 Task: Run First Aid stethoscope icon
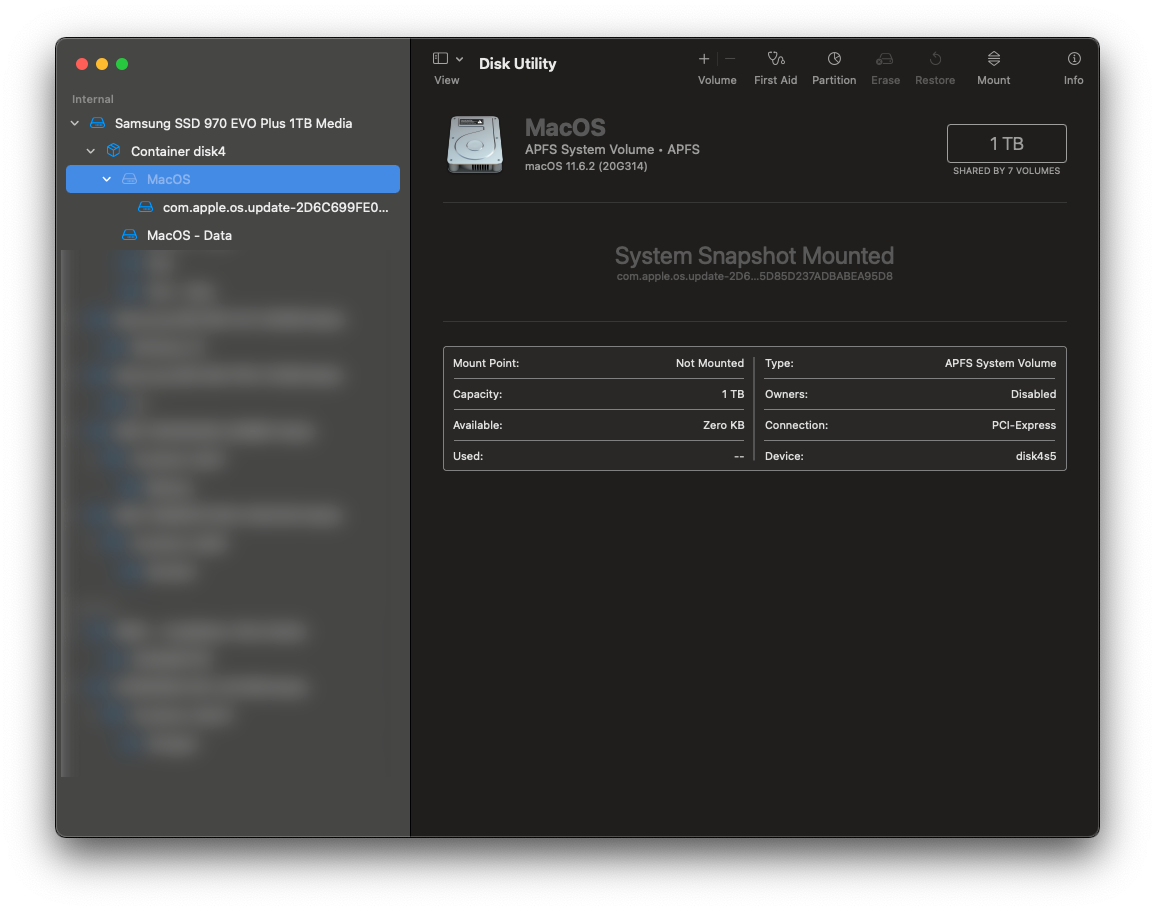(776, 58)
